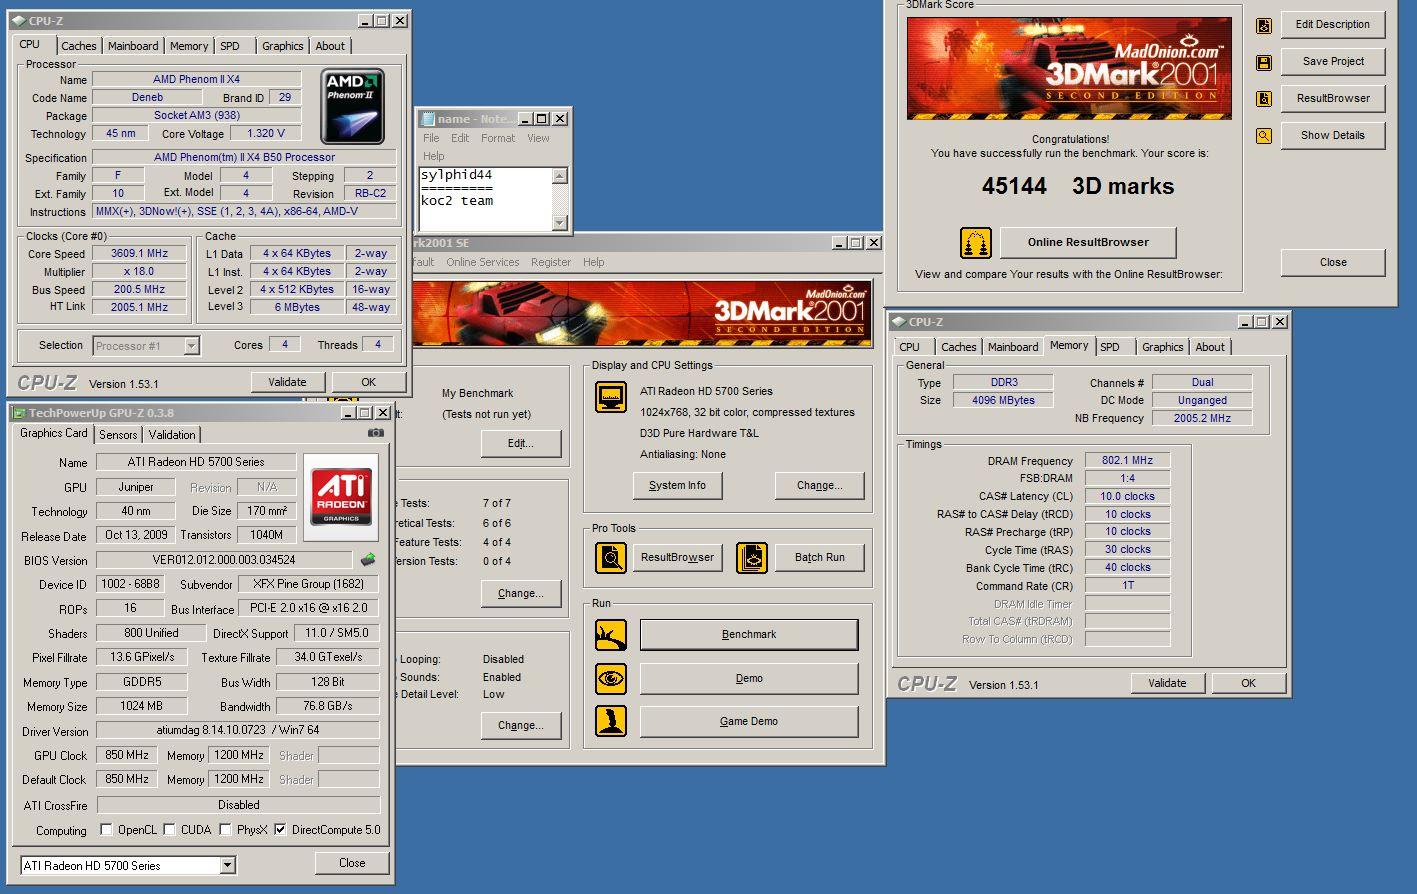The width and height of the screenshot is (1417, 894).
Task: Click the ATI Radeon logo in GPU-Z
Action: pos(341,498)
